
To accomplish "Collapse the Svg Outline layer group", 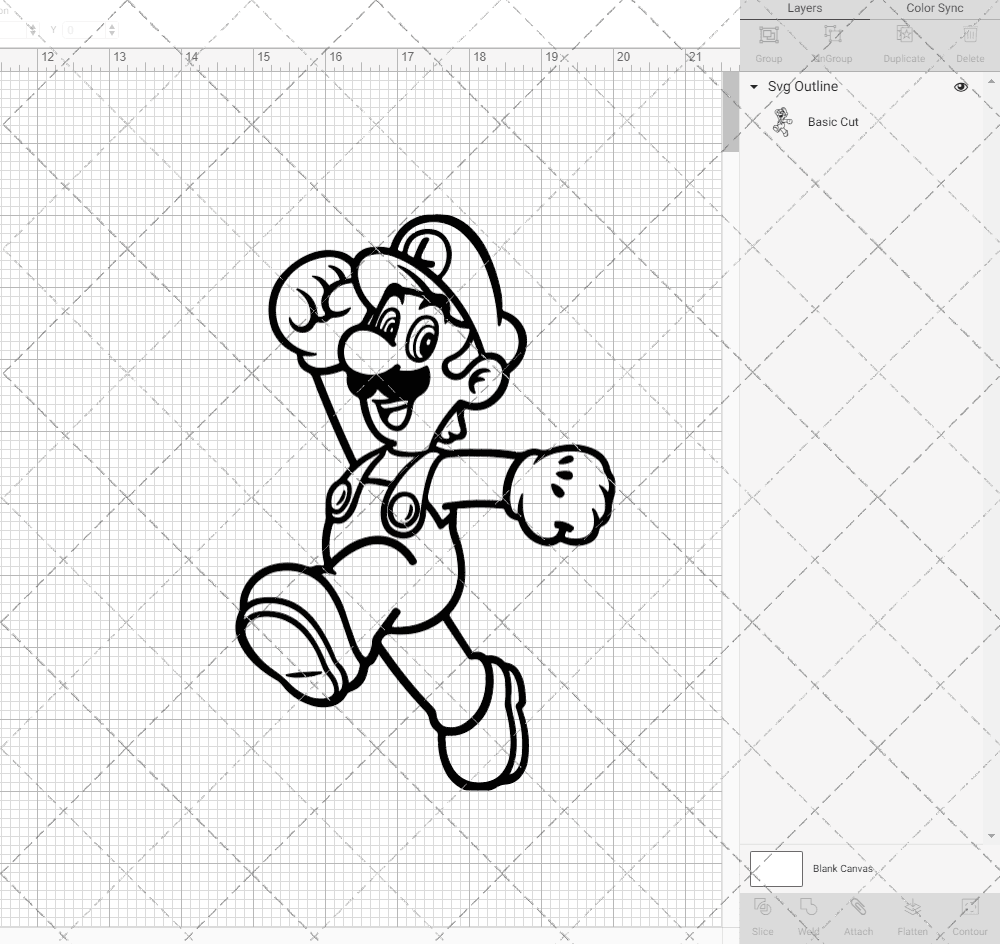I will [753, 87].
